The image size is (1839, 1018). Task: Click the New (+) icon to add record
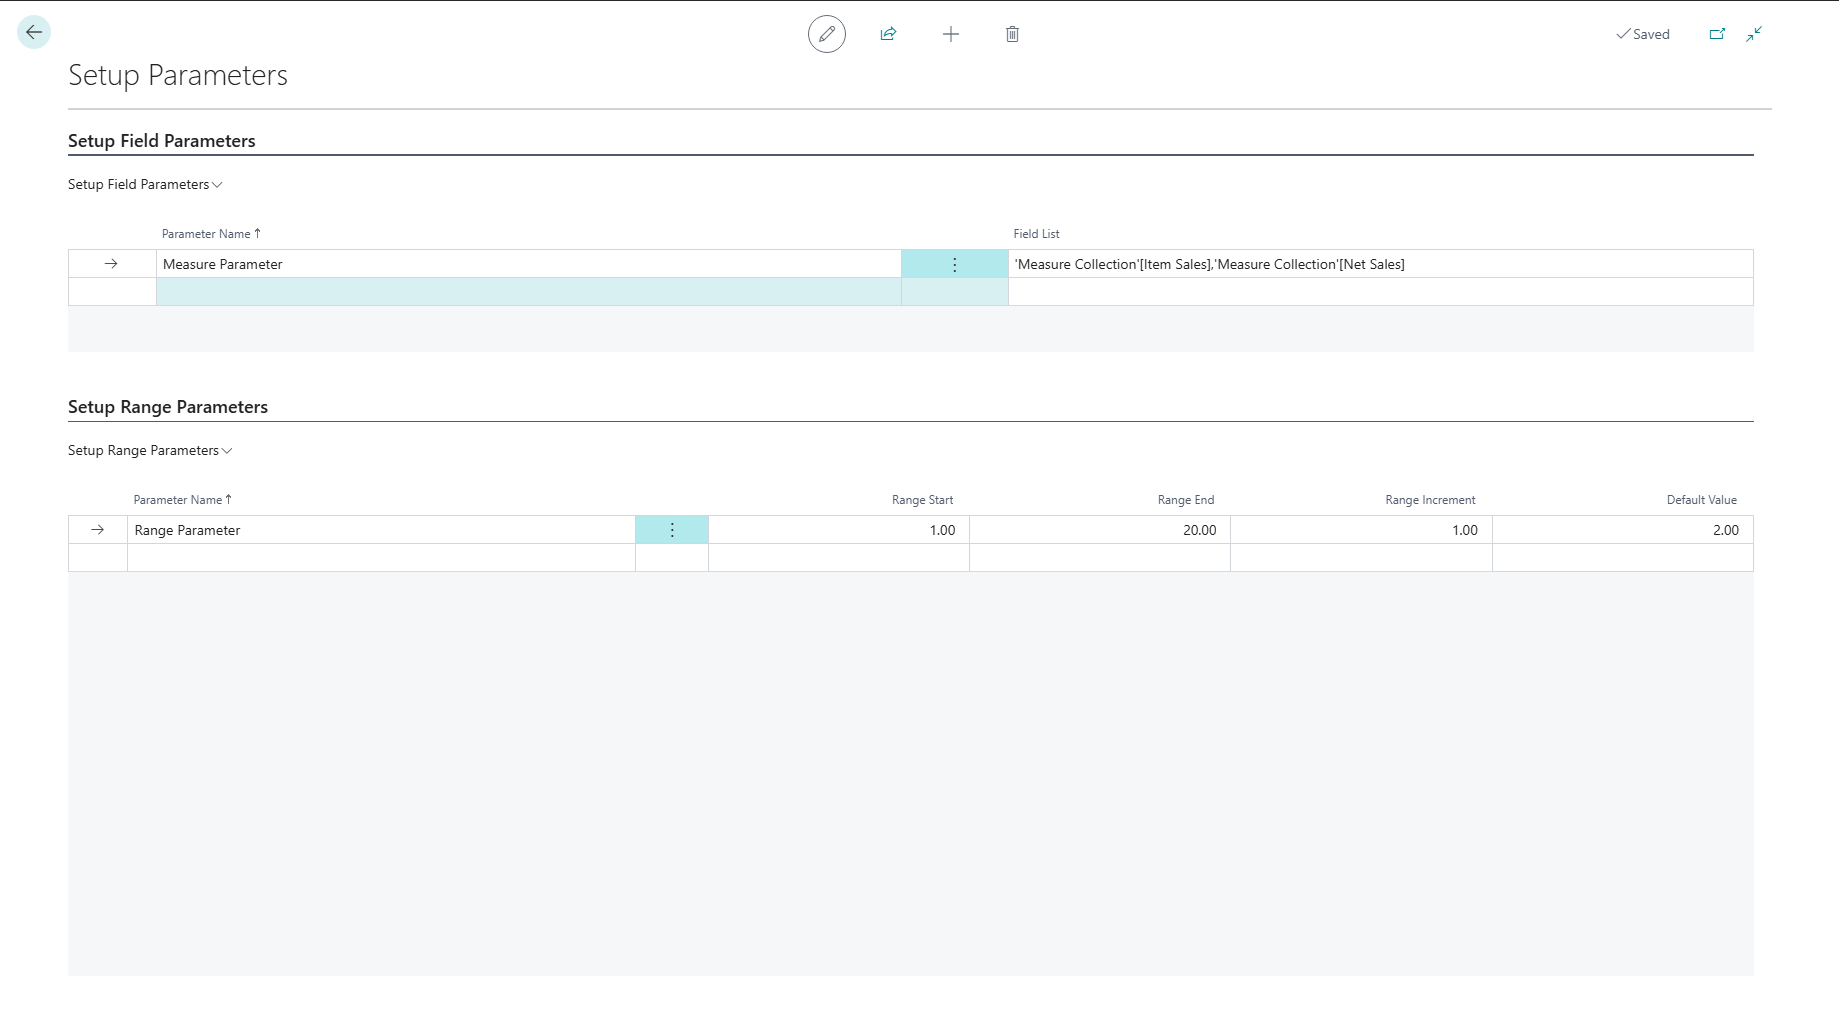click(950, 33)
